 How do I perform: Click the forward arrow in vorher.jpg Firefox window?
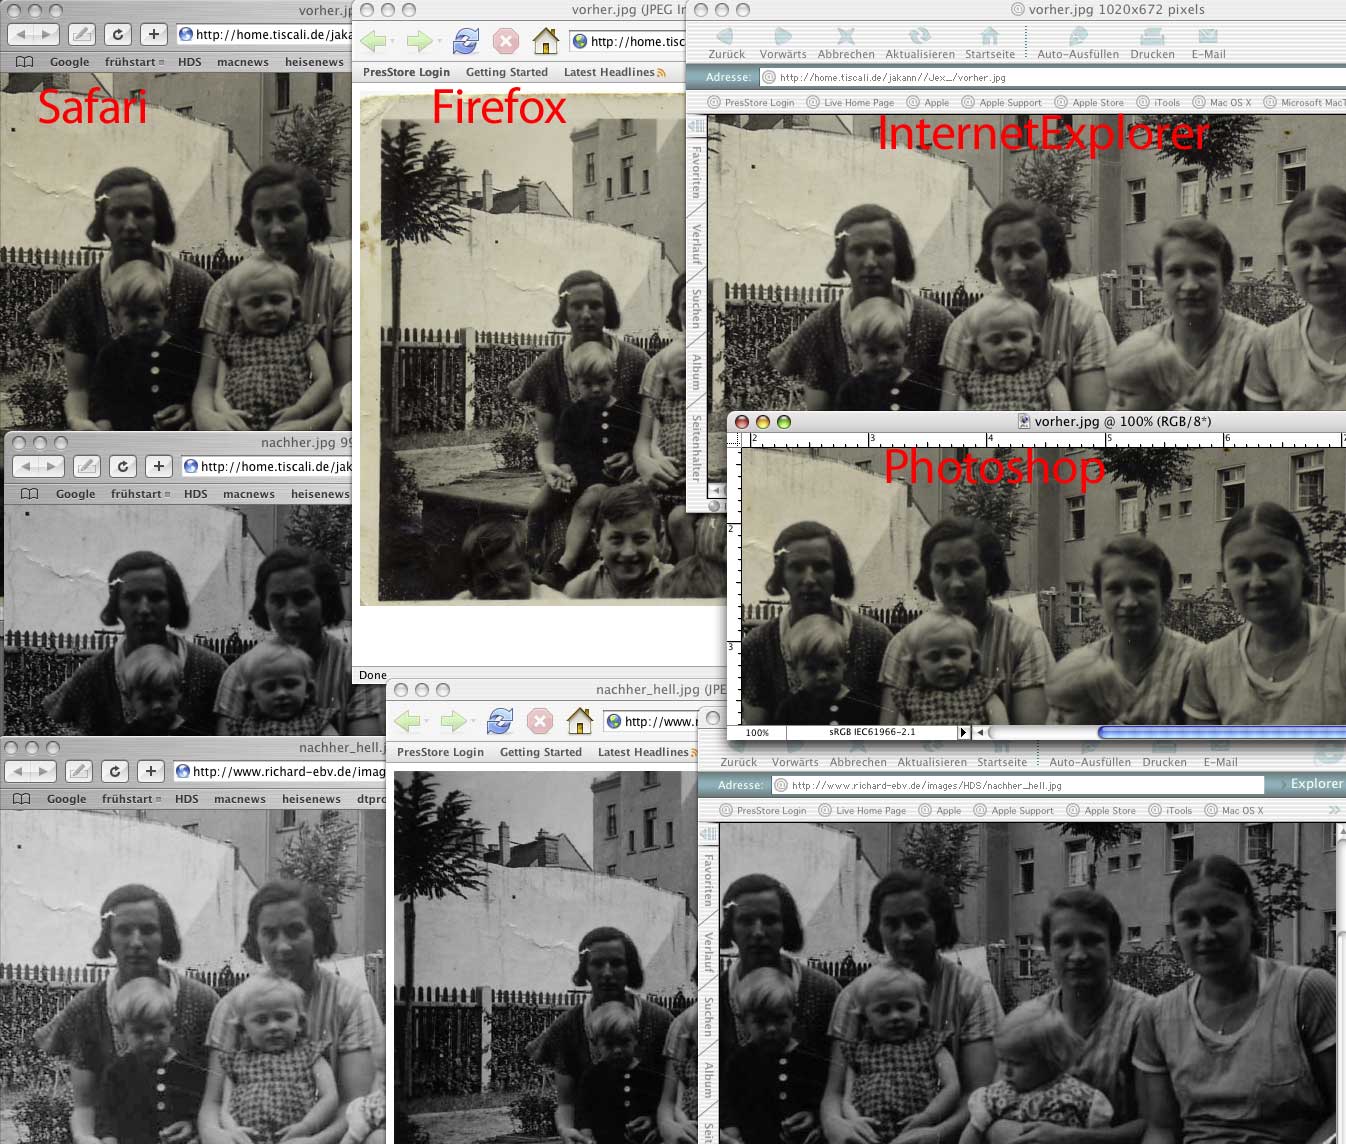click(x=419, y=41)
